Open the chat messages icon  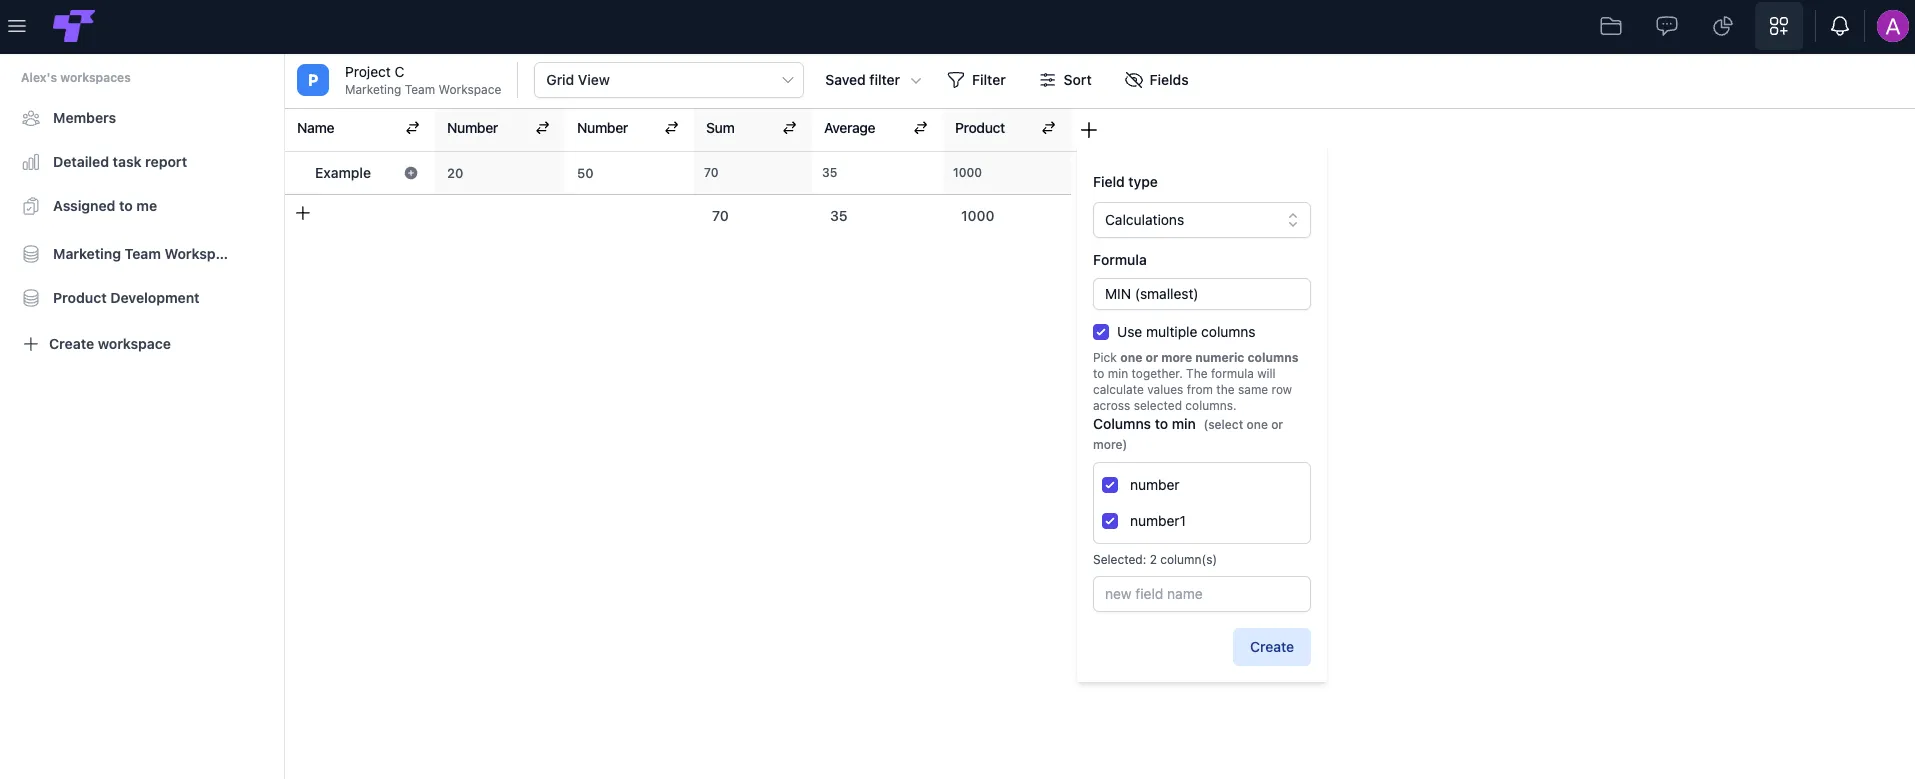click(x=1667, y=26)
